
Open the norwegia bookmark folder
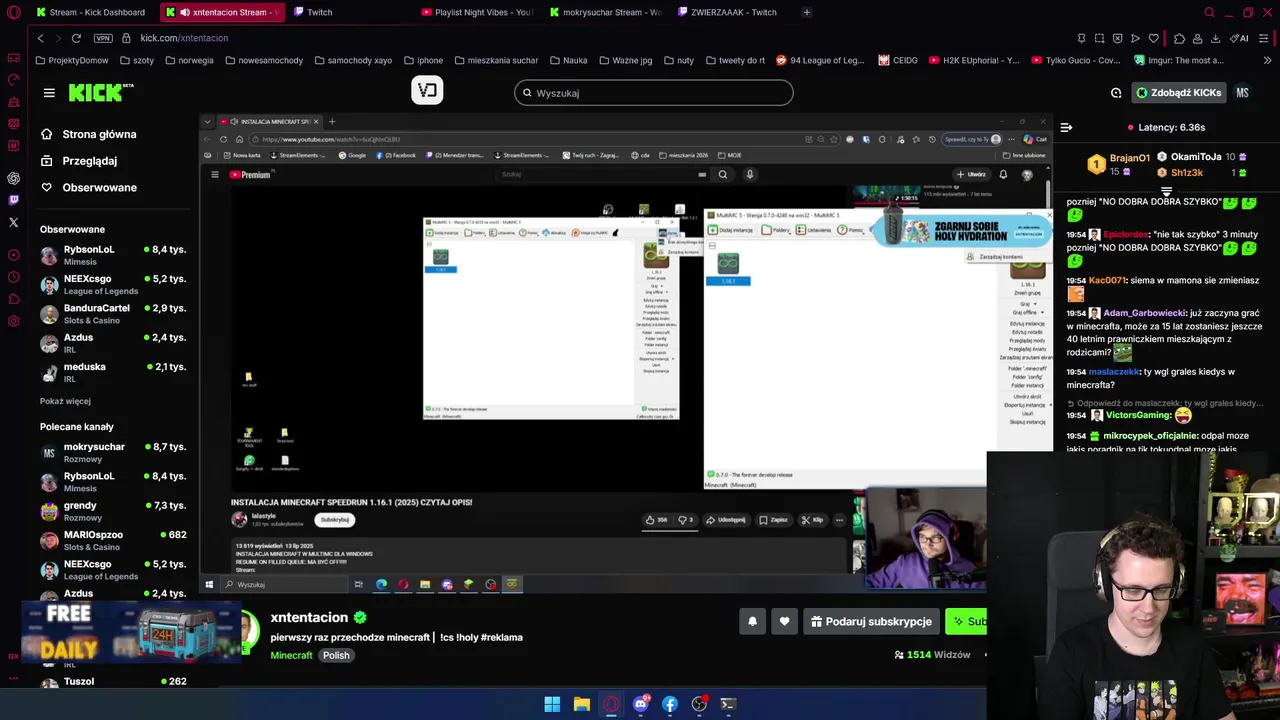[x=188, y=60]
